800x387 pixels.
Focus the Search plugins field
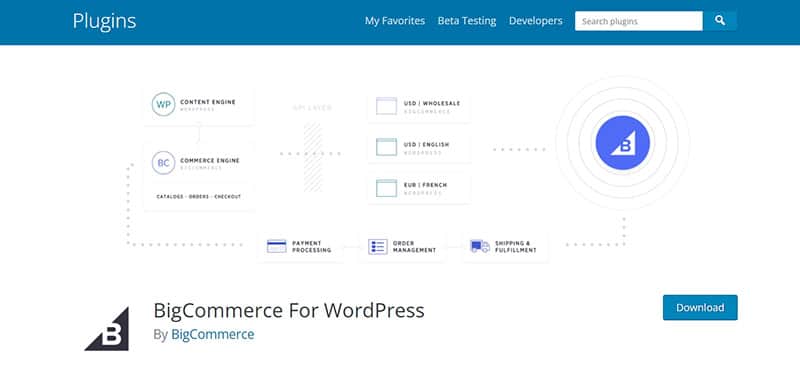(x=639, y=21)
